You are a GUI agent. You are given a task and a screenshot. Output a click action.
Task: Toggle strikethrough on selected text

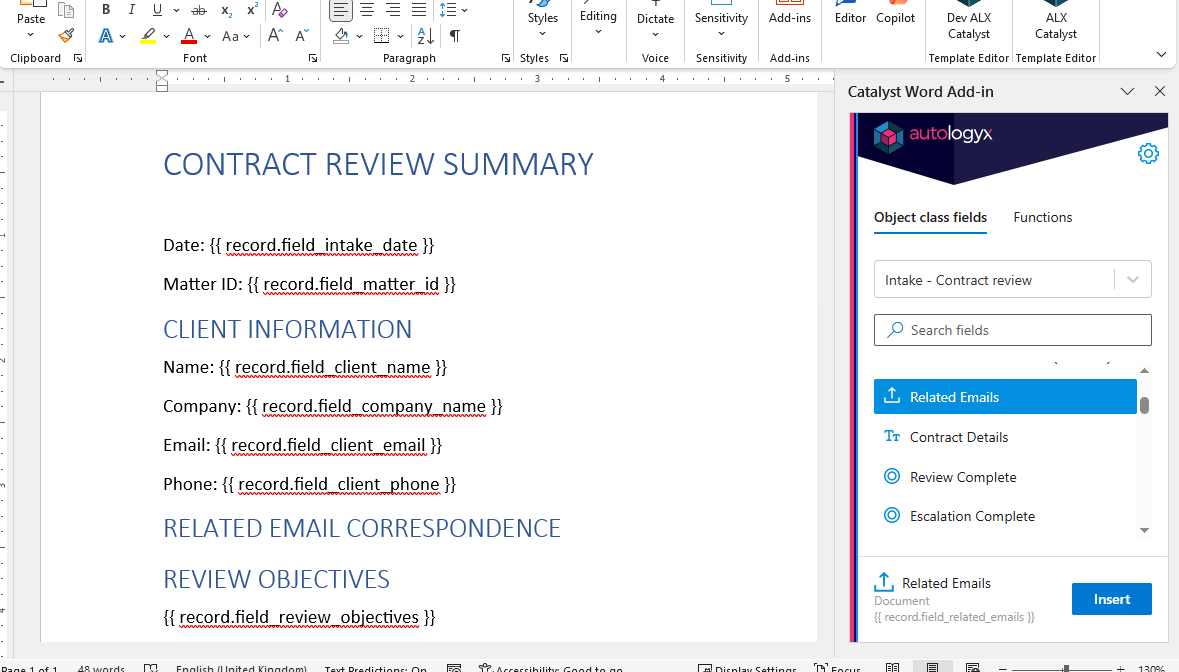pos(198,10)
